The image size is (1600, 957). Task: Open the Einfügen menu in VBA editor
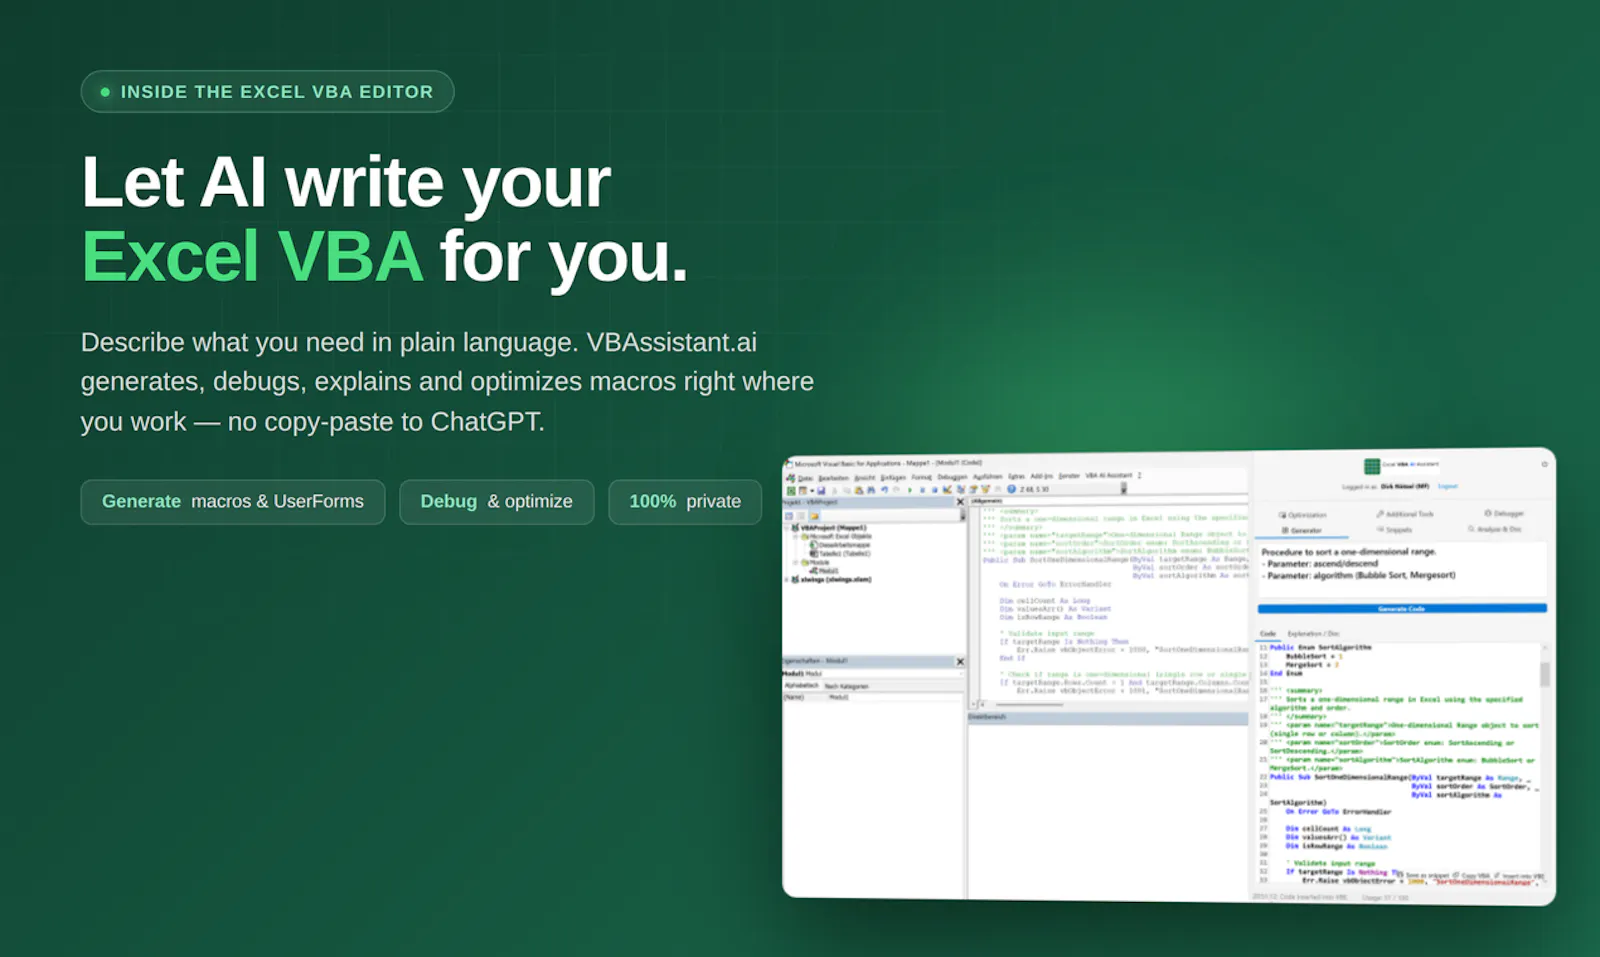[893, 478]
